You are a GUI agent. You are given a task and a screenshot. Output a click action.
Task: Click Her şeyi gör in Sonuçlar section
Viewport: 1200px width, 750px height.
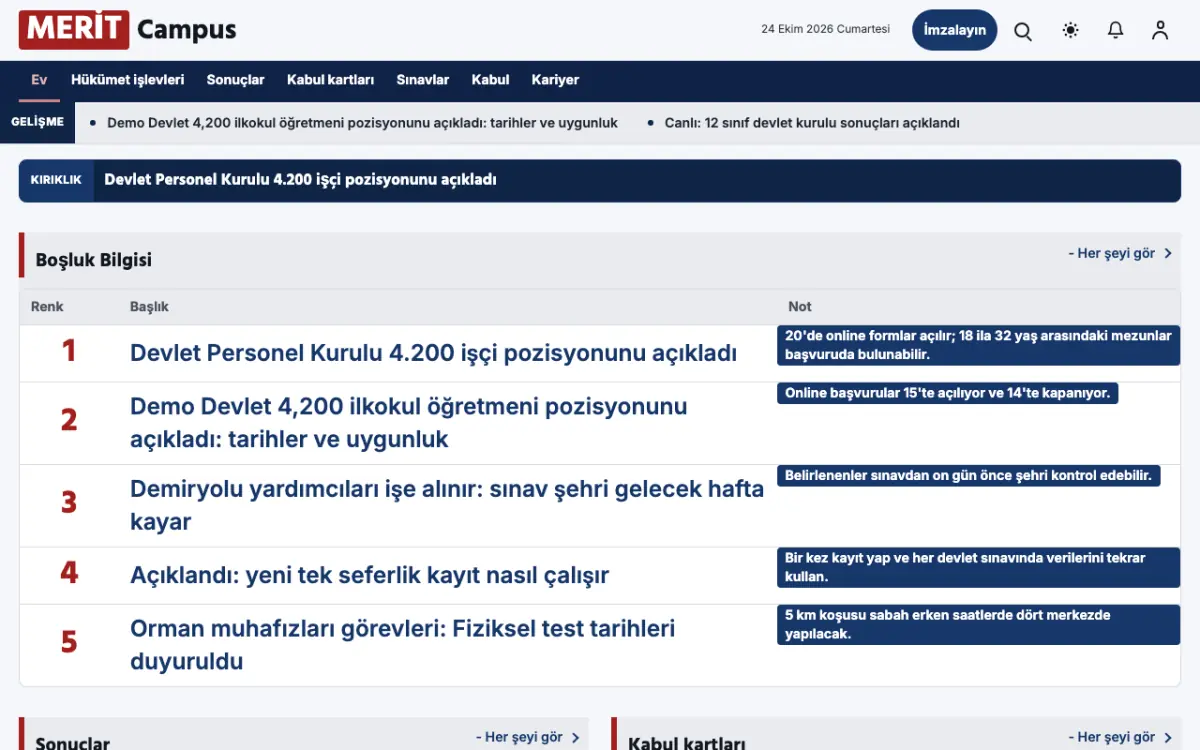[x=519, y=738]
